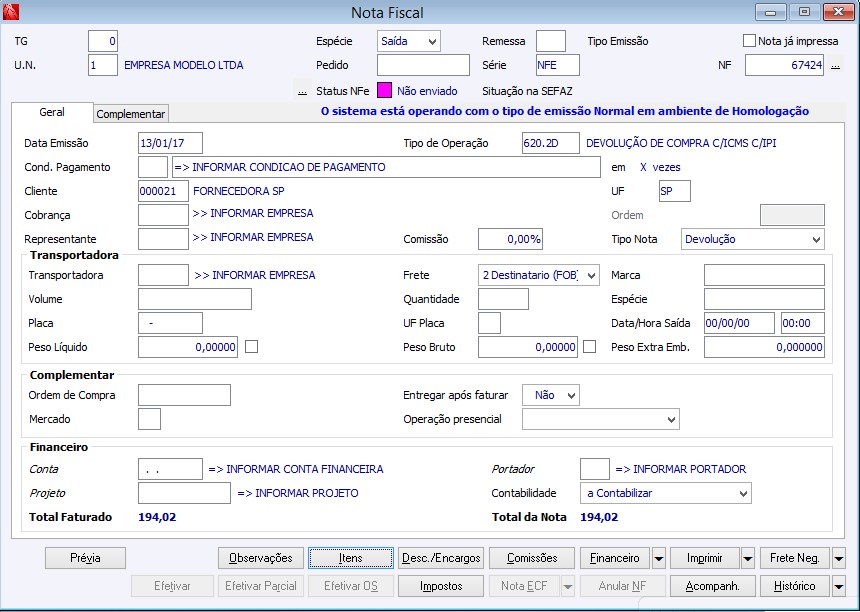Click the Quantidade input field

[503, 299]
